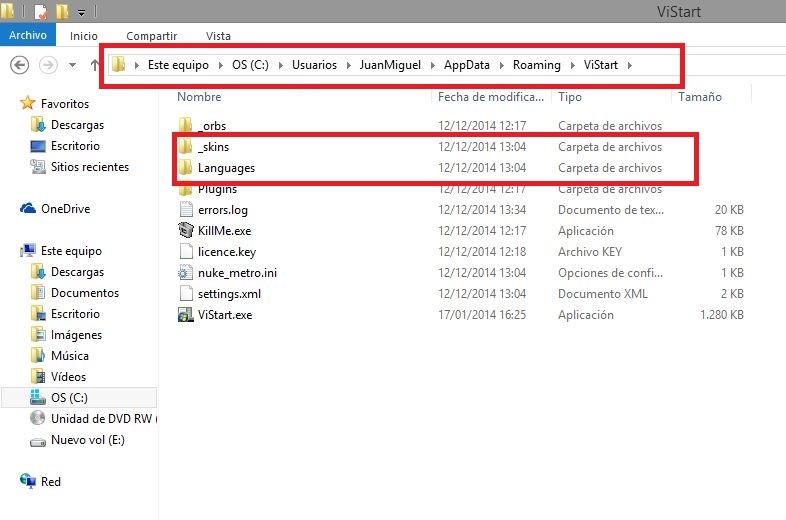Image resolution: width=786 pixels, height=520 pixels.
Task: Sort by Tamaño column header
Action: (700, 97)
